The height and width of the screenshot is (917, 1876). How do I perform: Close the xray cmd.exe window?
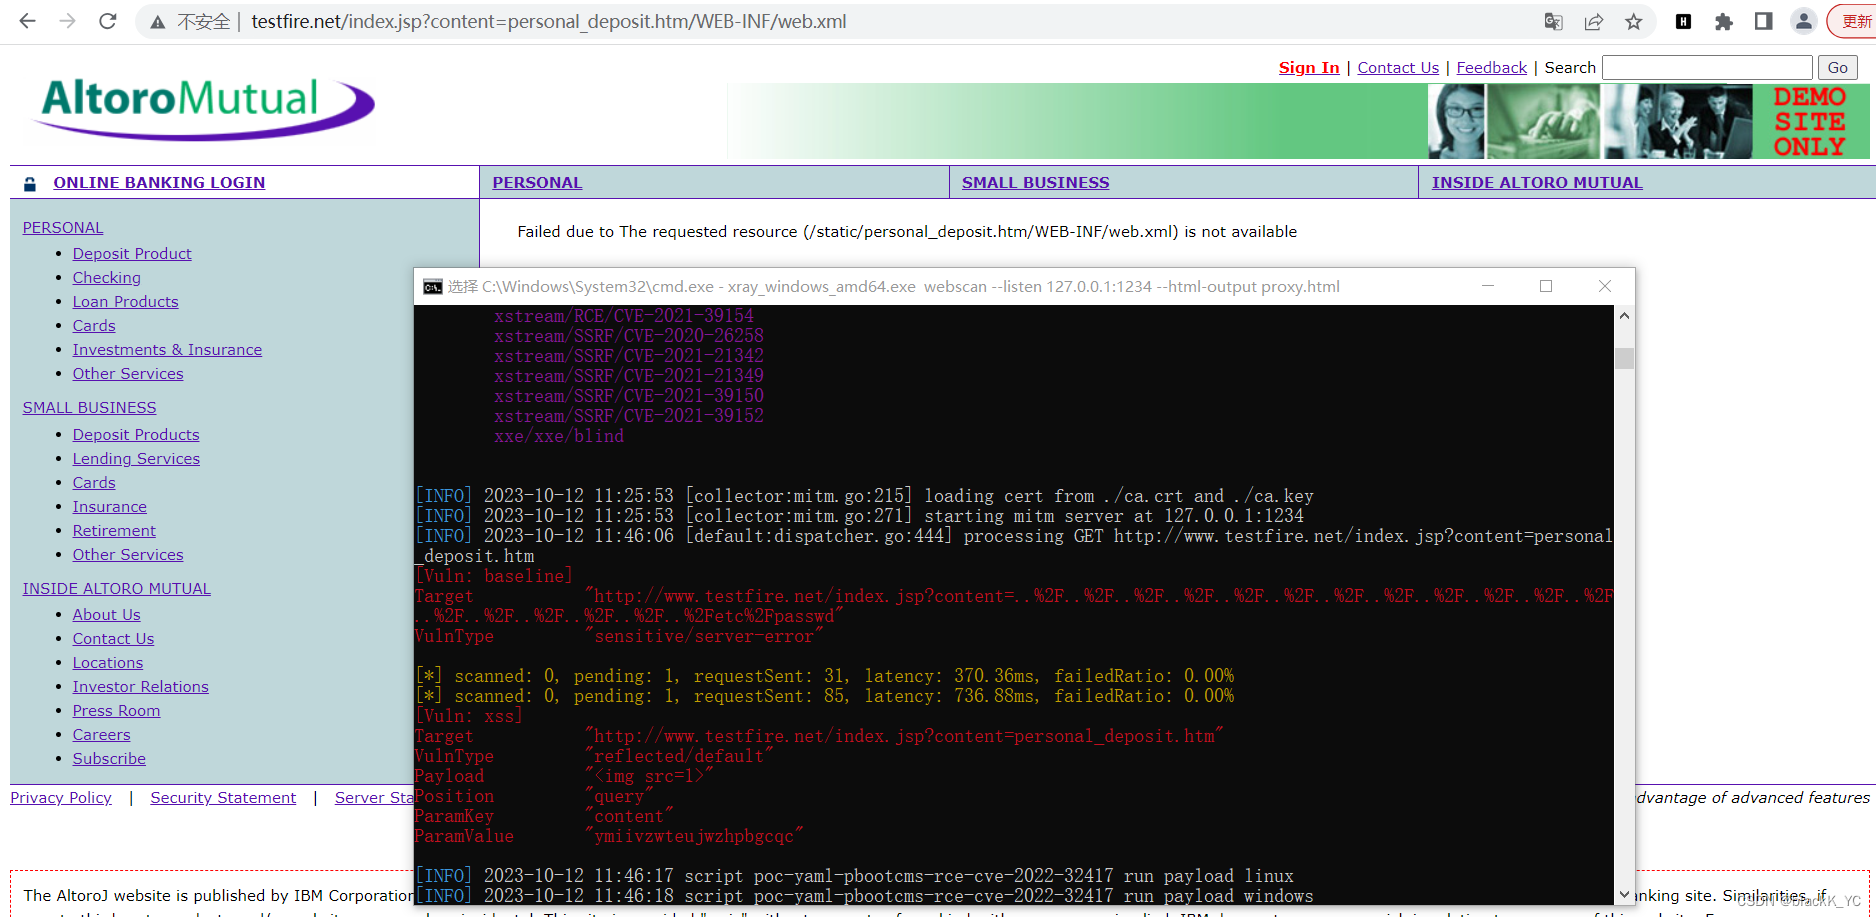[x=1605, y=286]
